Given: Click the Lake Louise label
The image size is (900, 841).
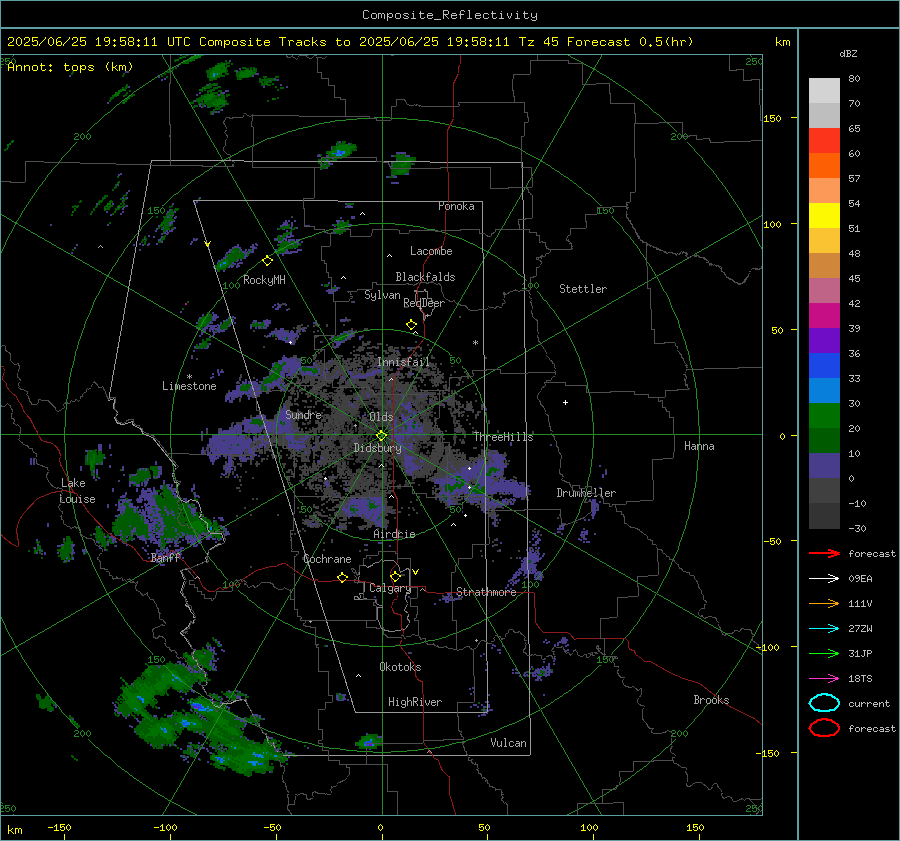Looking at the screenshot, I should coord(77,491).
